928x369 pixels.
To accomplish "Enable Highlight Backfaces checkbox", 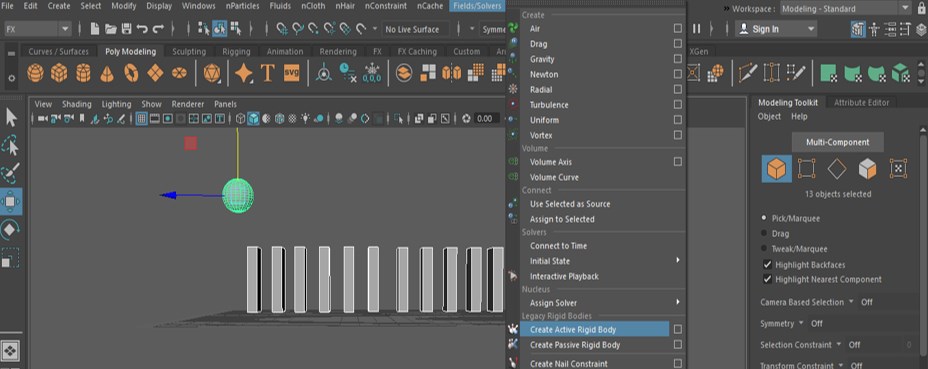I will [x=768, y=265].
